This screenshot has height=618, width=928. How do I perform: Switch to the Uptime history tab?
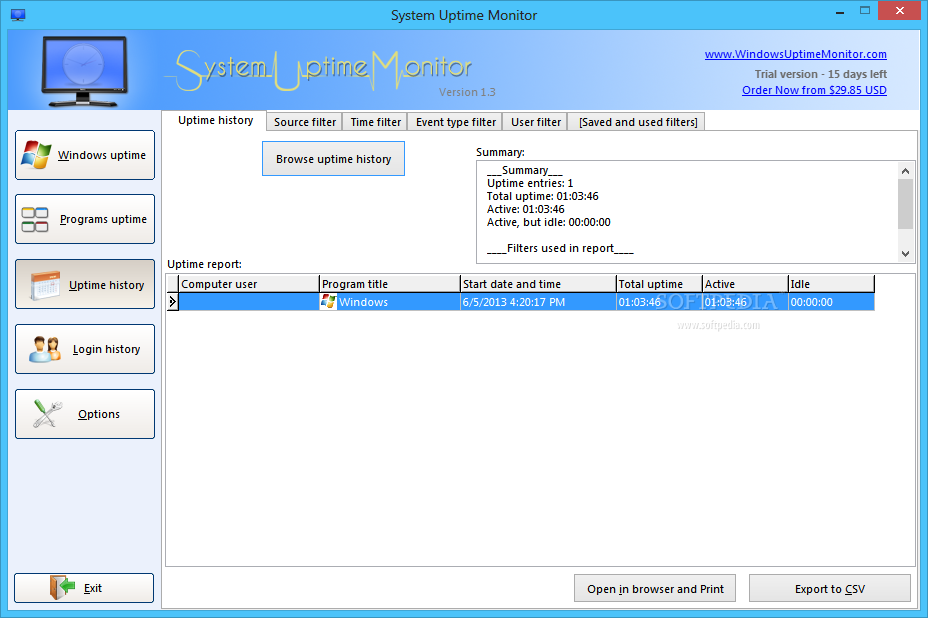pyautogui.click(x=215, y=120)
